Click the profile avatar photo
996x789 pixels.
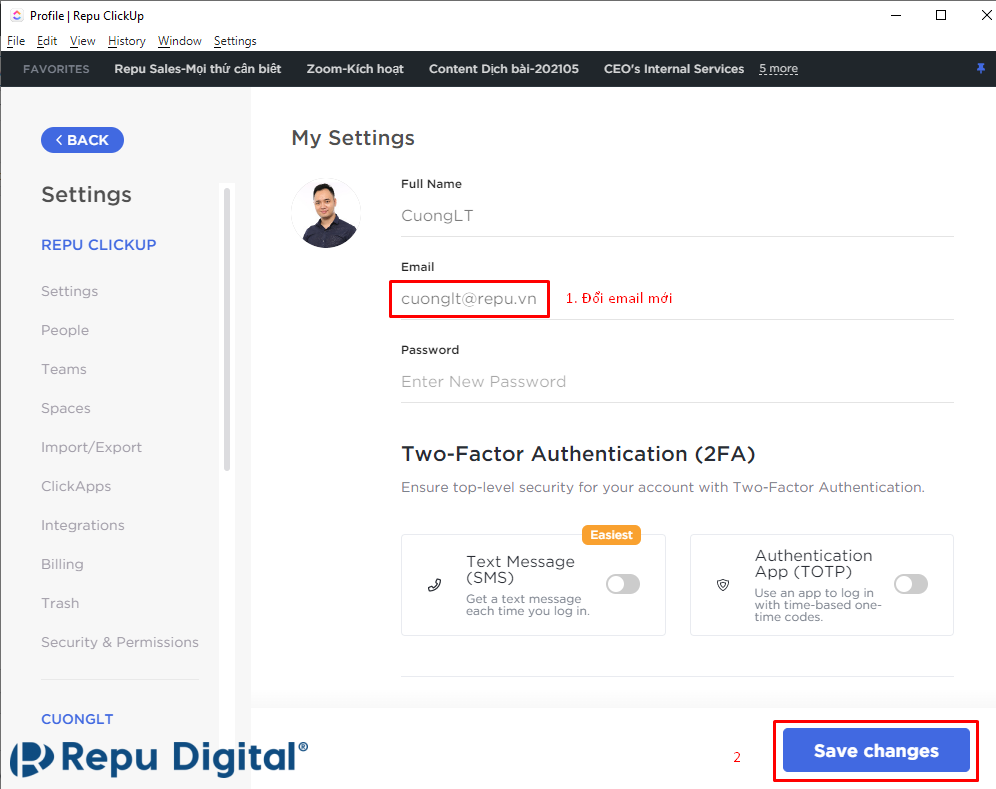(x=326, y=213)
